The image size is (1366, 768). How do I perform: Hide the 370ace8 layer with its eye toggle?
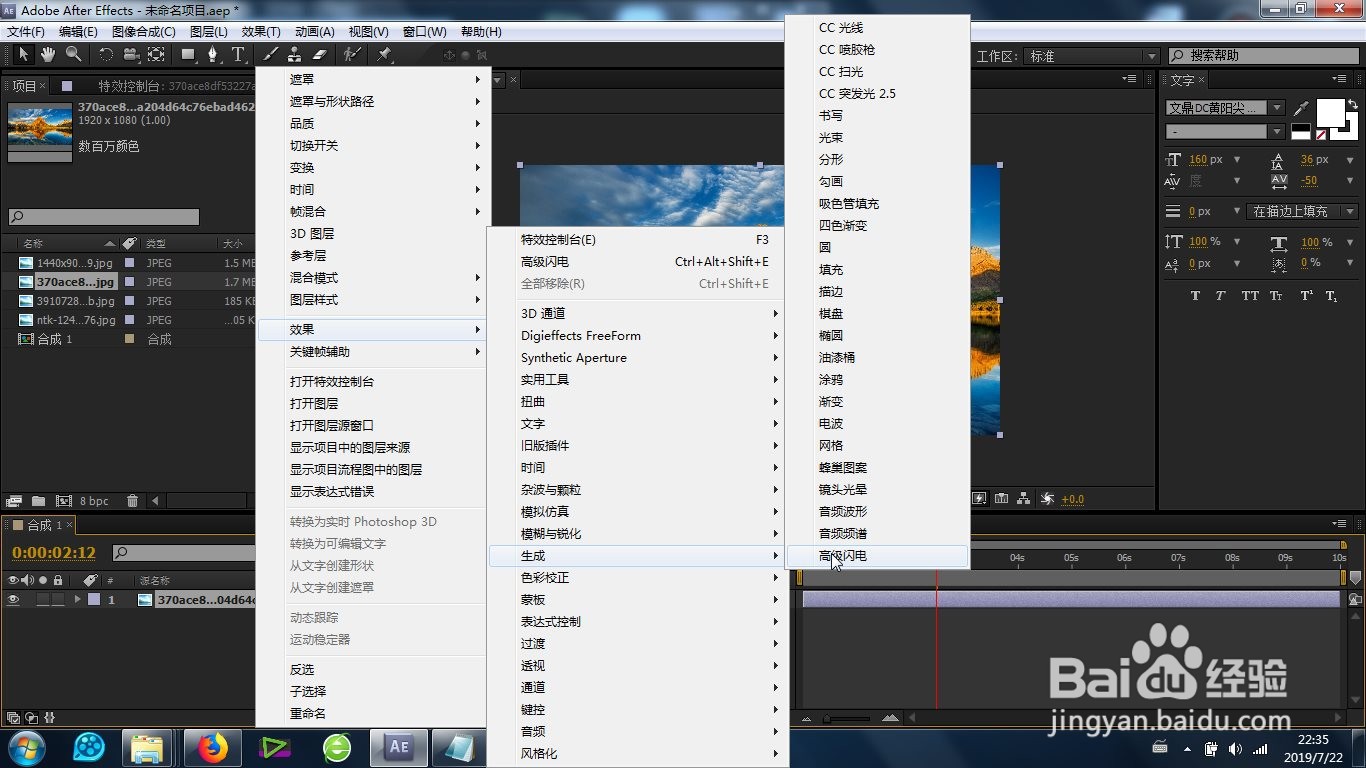[13, 599]
